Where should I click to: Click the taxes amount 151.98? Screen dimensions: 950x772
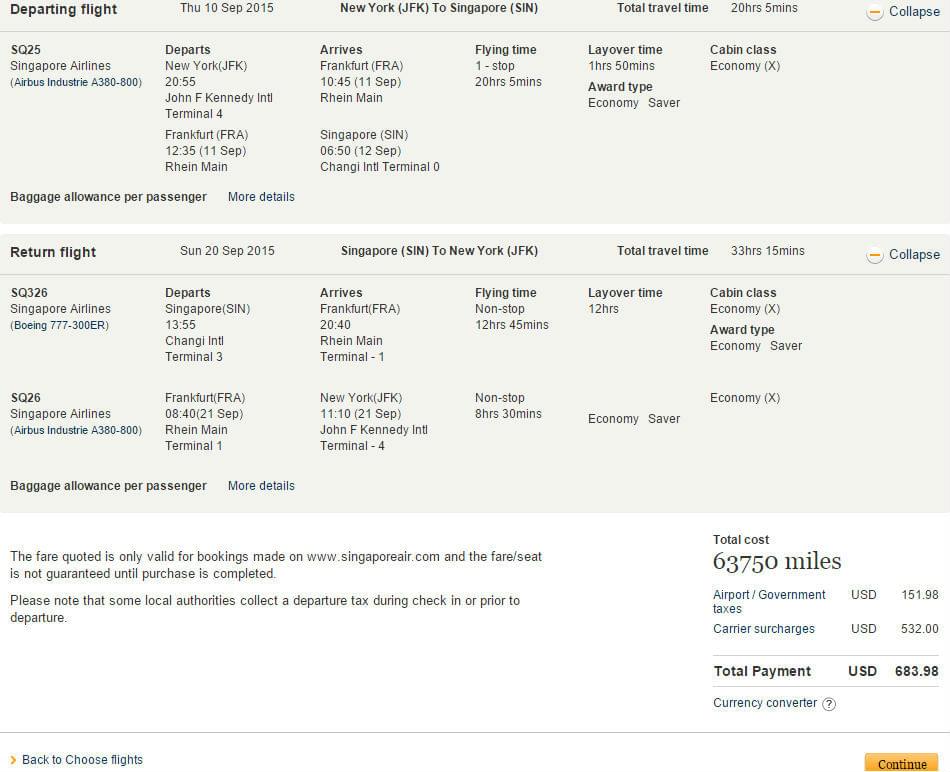[x=920, y=595]
